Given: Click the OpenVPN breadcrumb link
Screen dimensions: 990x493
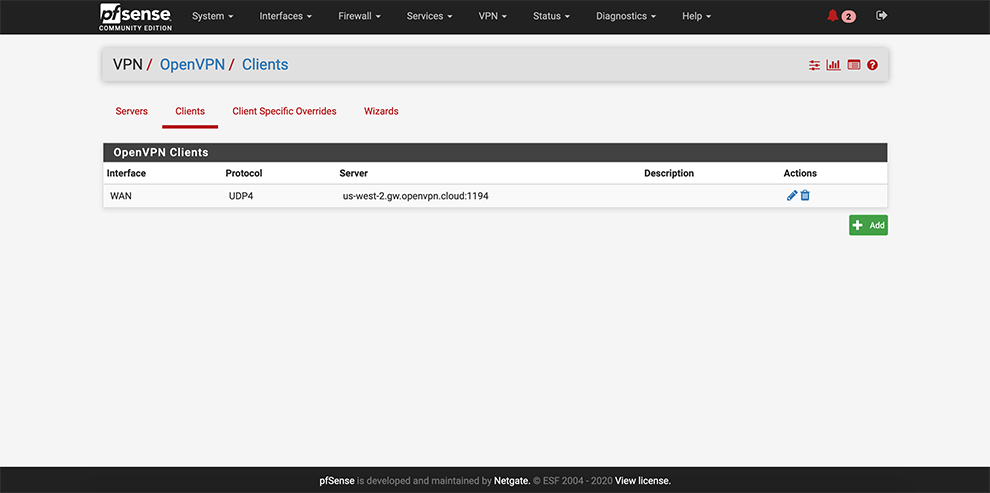Looking at the screenshot, I should pos(193,65).
